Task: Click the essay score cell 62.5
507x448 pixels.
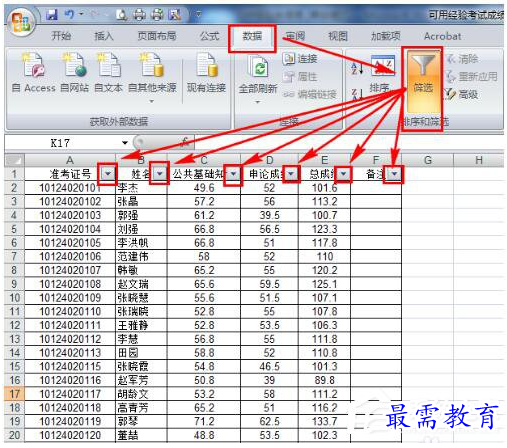Action: pos(269,421)
